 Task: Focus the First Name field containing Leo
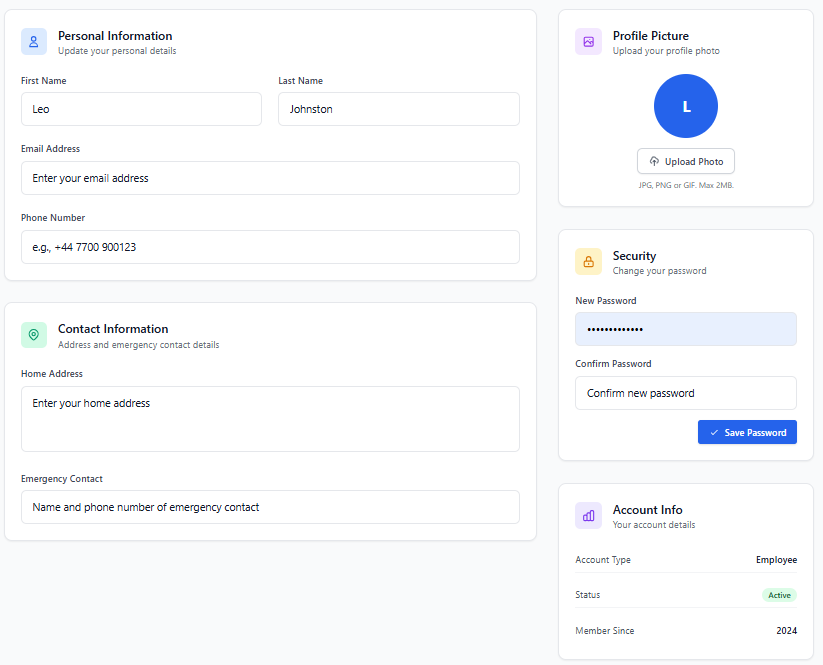coord(141,109)
